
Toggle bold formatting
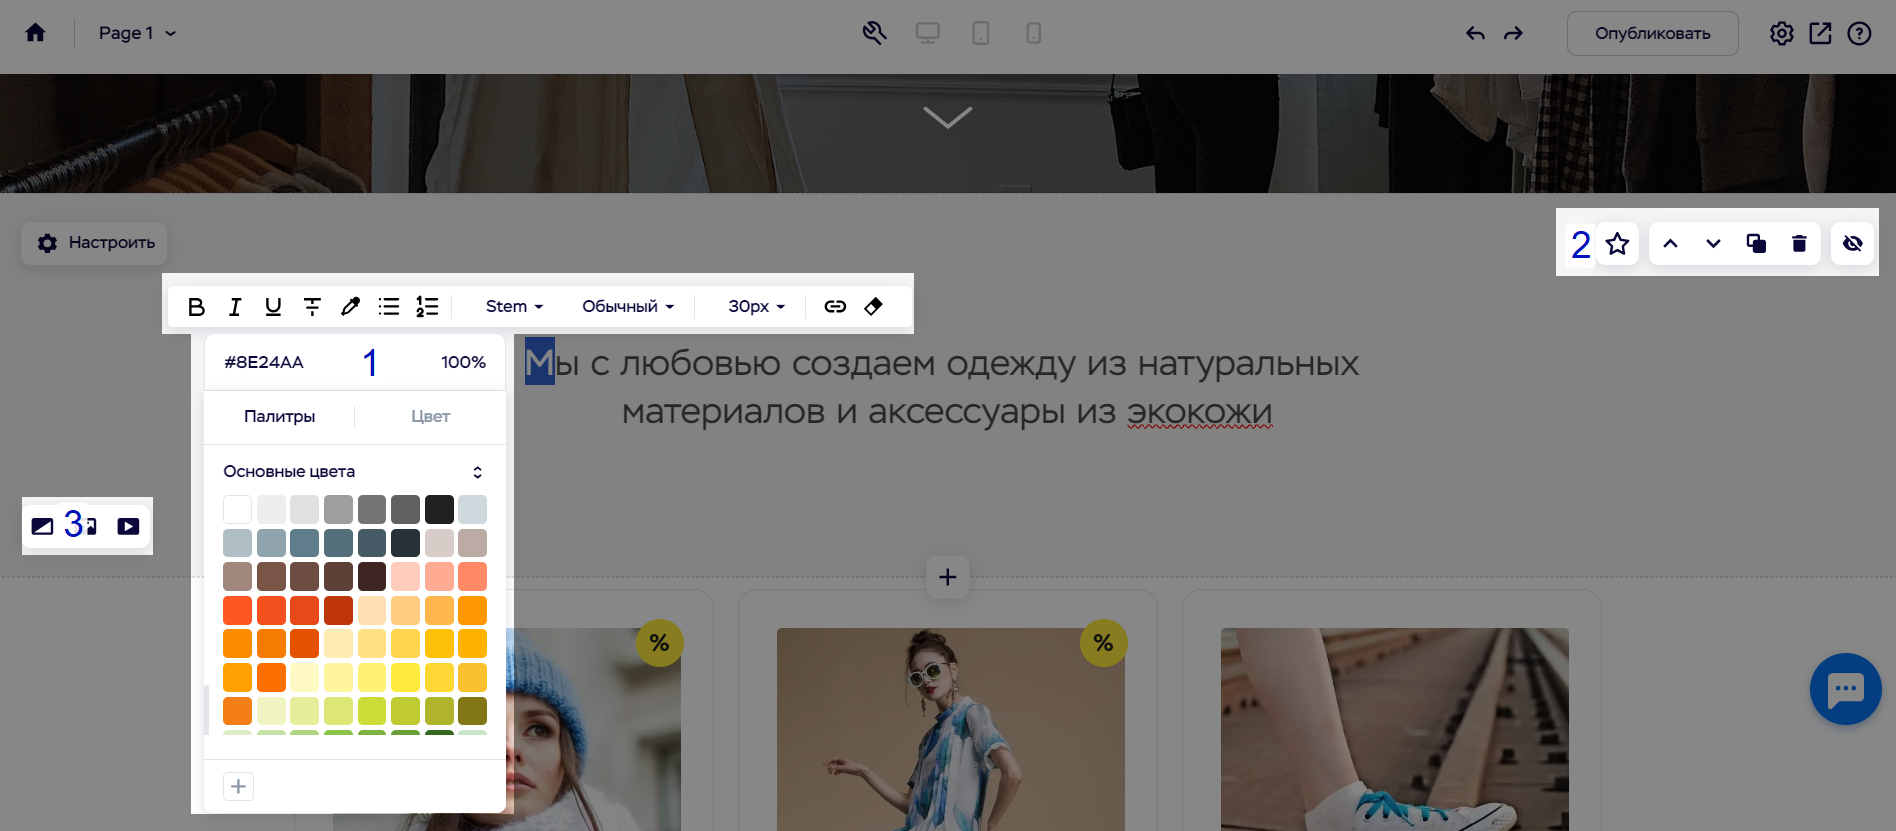click(x=196, y=306)
